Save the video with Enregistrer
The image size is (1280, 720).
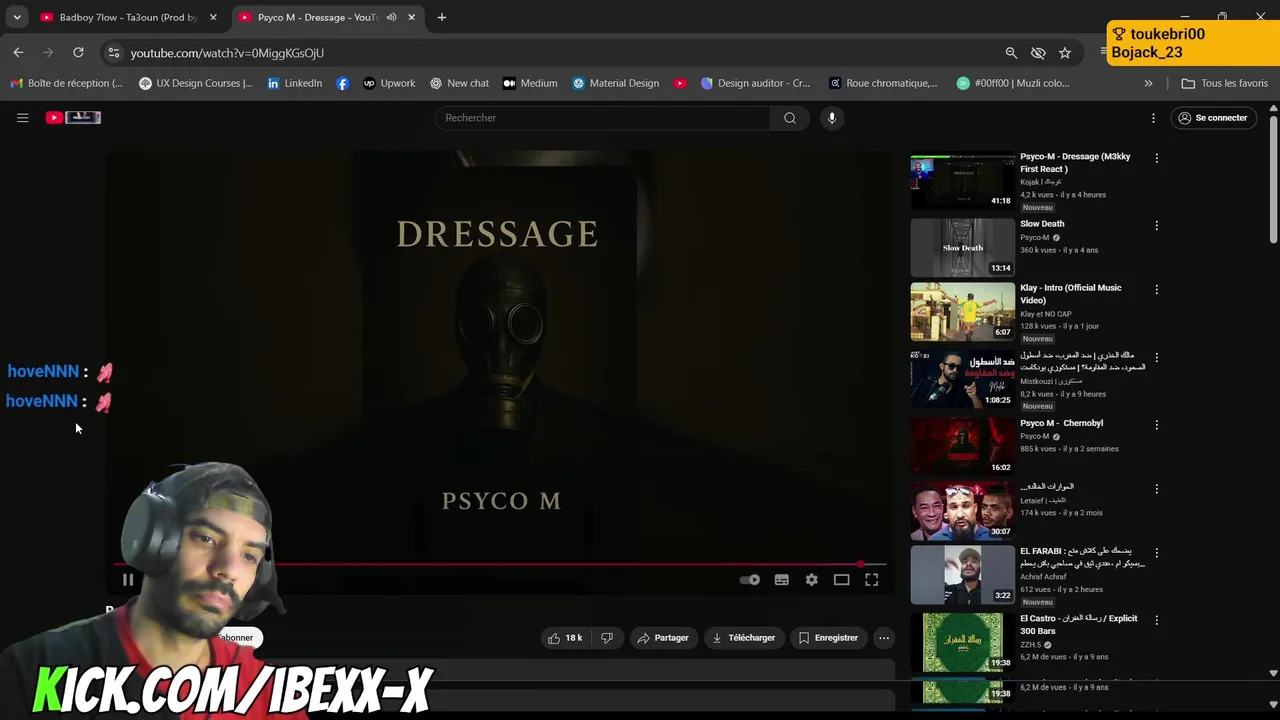coord(828,638)
